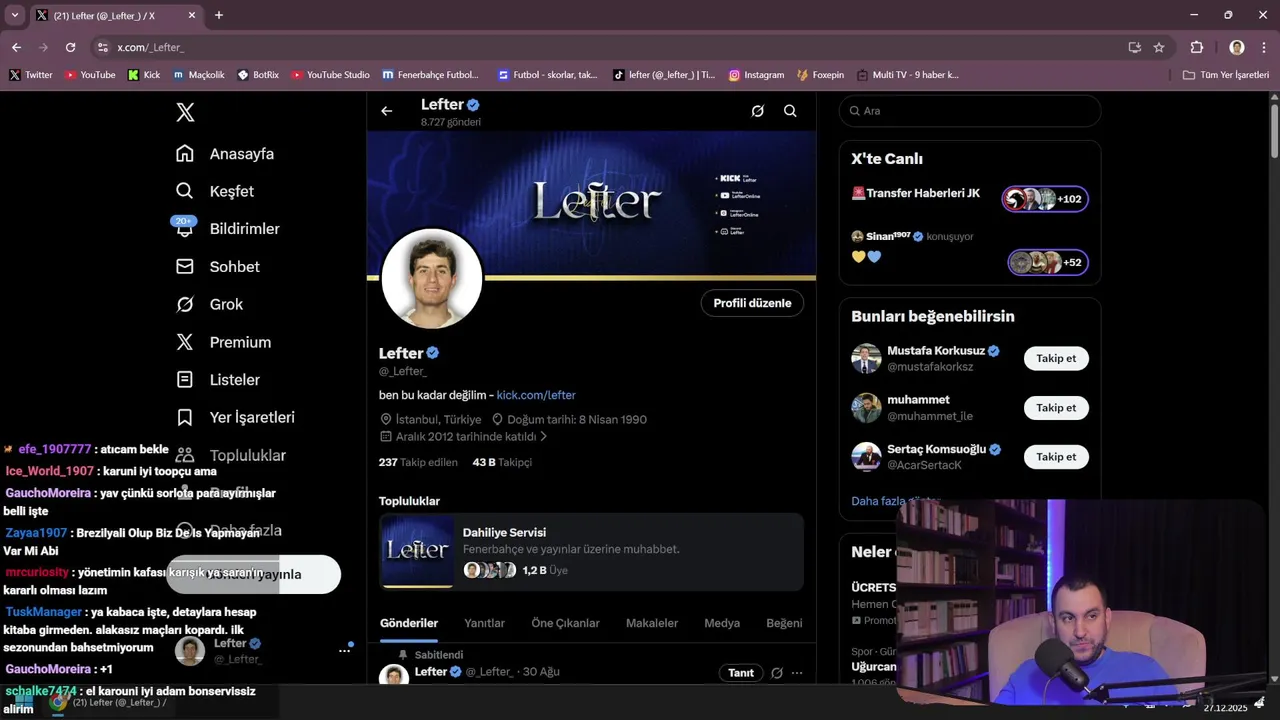Open Bildirimler notifications
The height and width of the screenshot is (720, 1280).
click(227, 229)
